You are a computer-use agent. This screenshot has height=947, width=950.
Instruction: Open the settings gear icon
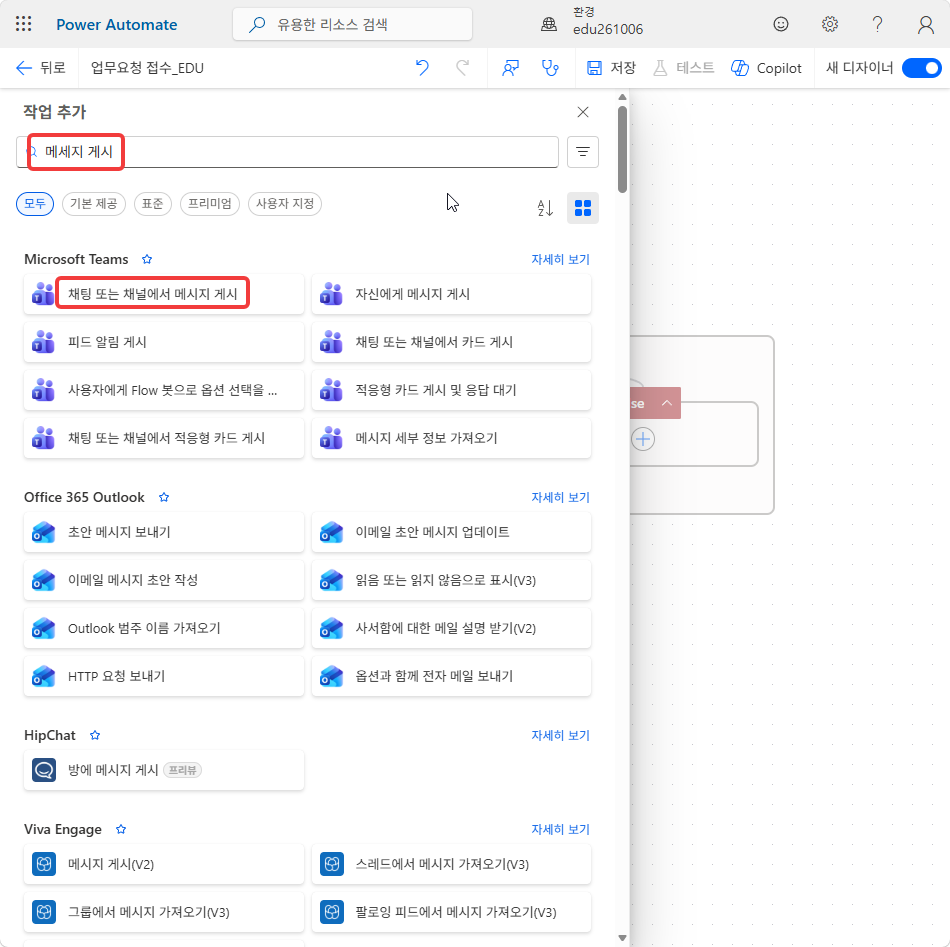[x=829, y=24]
